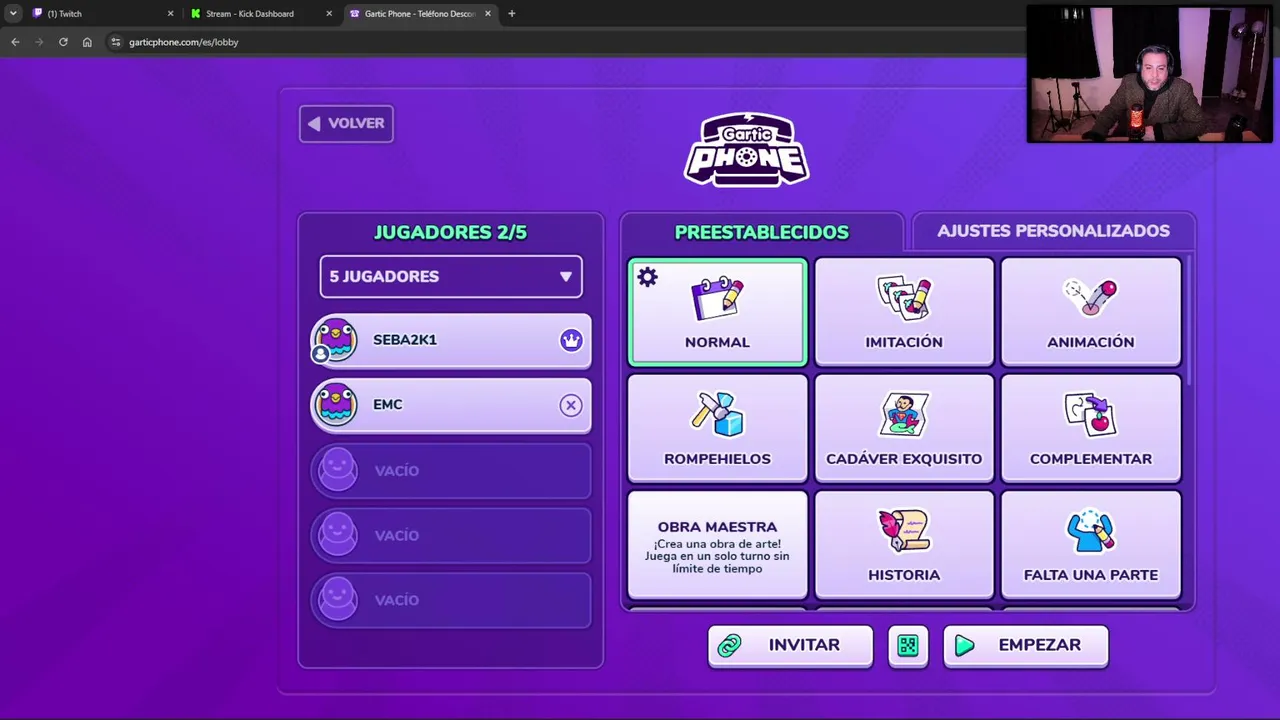Image resolution: width=1280 pixels, height=720 pixels.
Task: Open the gear settings on the NORMAL preset
Action: tap(648, 277)
